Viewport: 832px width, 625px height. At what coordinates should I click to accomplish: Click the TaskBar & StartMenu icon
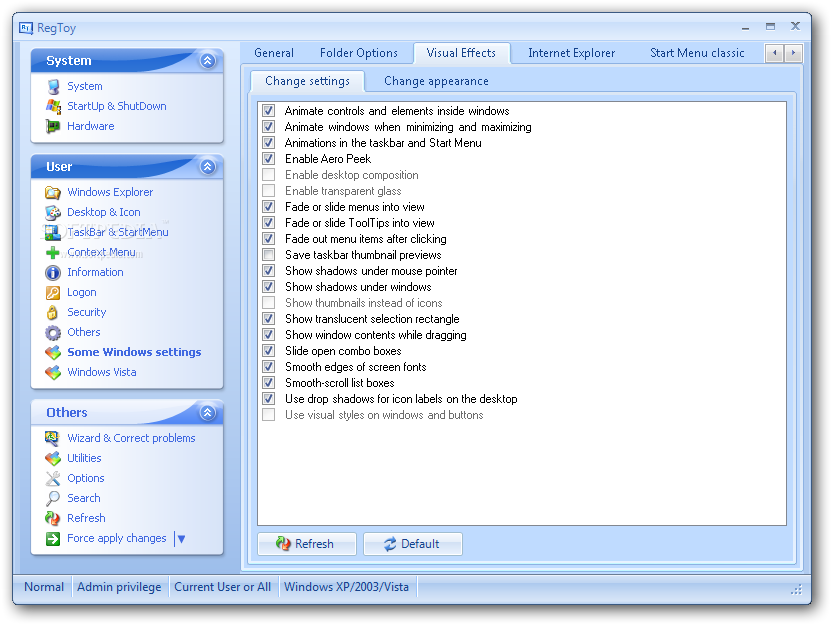[x=53, y=232]
